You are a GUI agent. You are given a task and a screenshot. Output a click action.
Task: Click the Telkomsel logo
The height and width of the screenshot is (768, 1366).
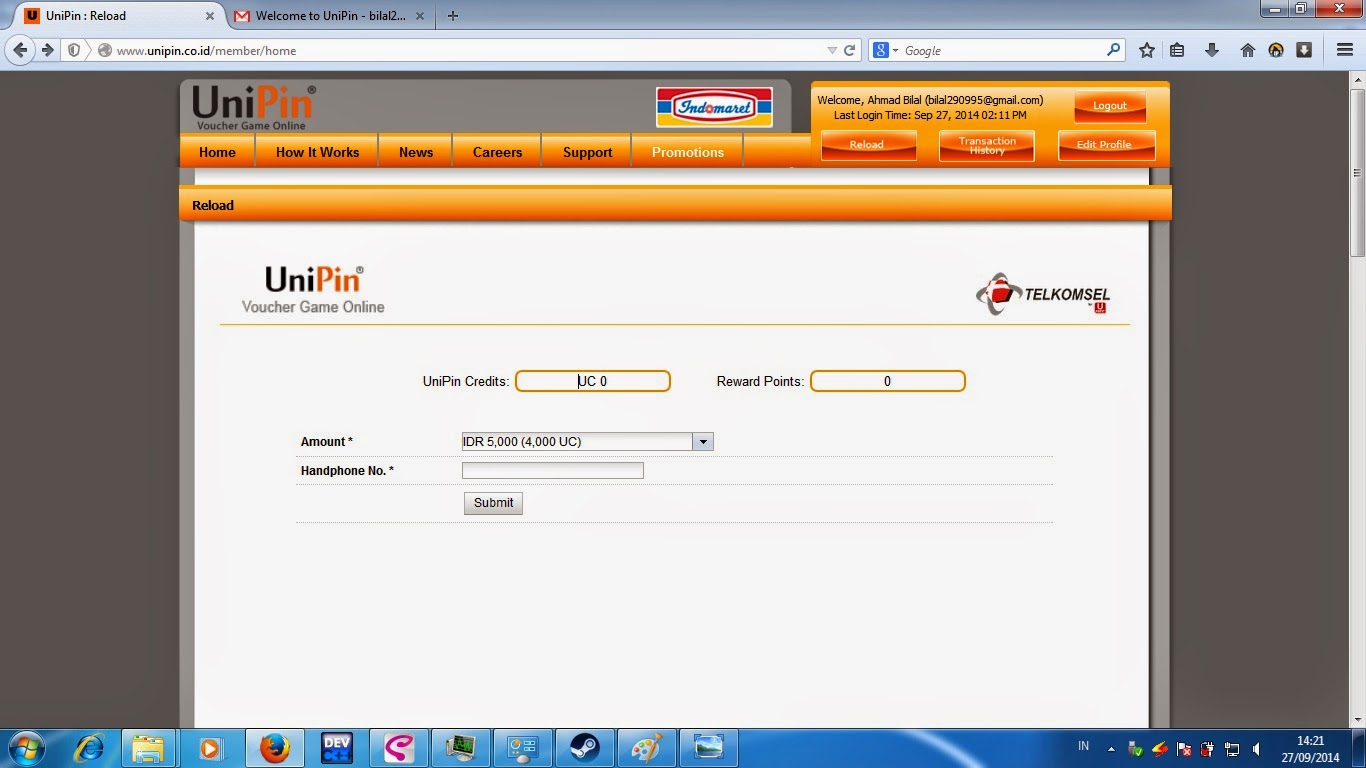coord(1043,294)
